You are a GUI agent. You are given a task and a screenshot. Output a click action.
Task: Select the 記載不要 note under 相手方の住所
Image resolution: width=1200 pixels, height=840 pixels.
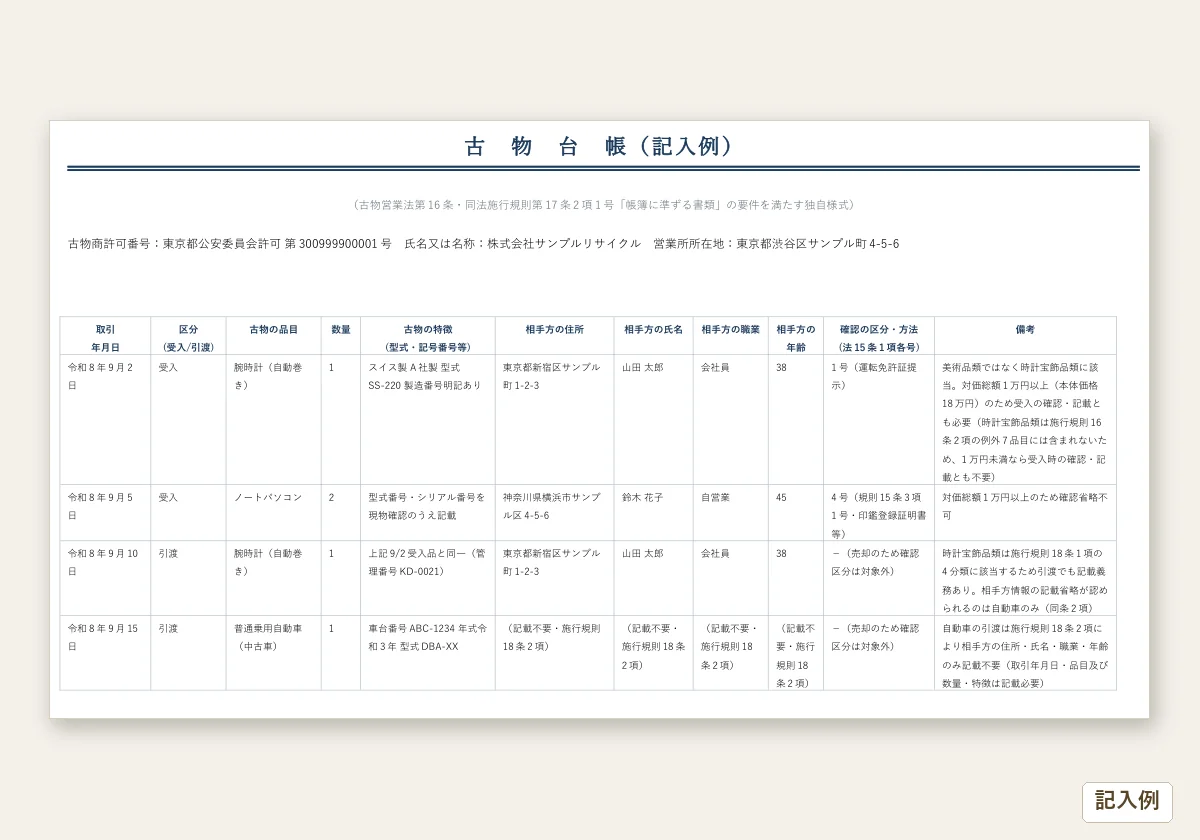pyautogui.click(x=554, y=652)
